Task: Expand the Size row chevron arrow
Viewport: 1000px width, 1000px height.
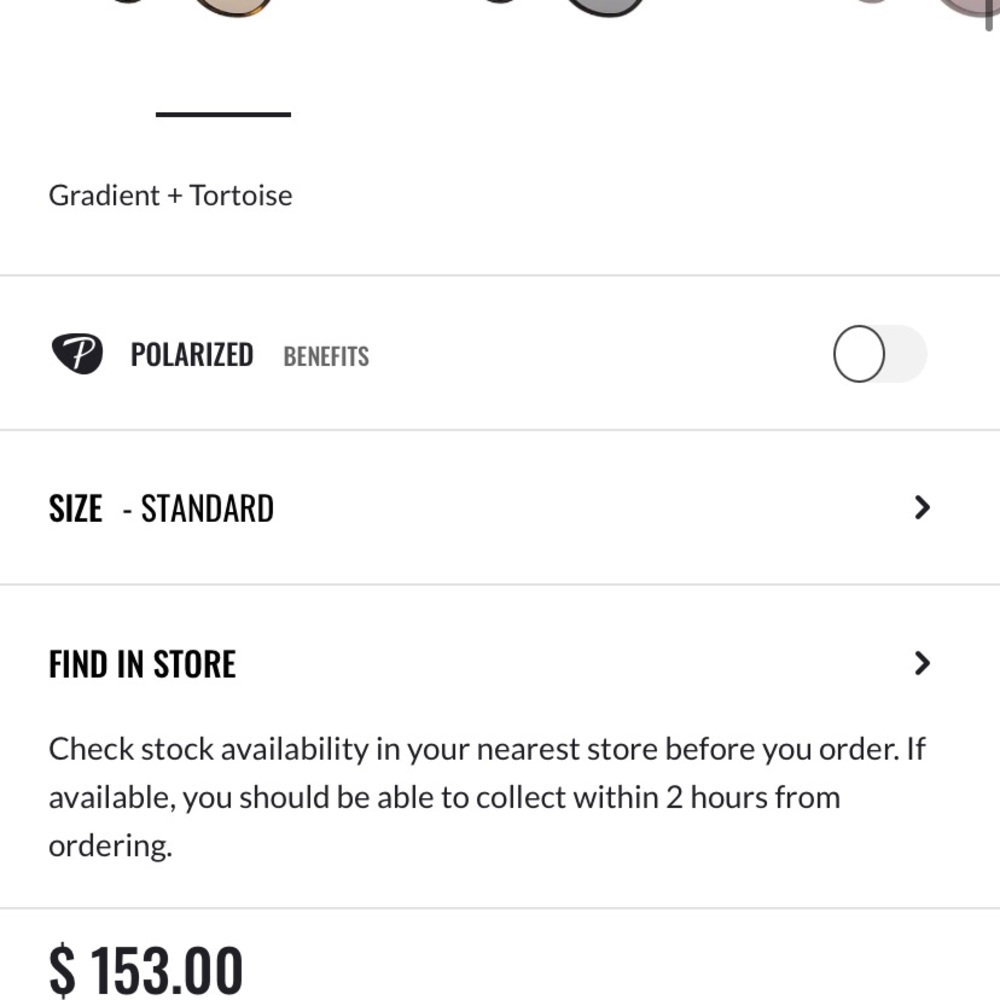Action: pos(922,508)
